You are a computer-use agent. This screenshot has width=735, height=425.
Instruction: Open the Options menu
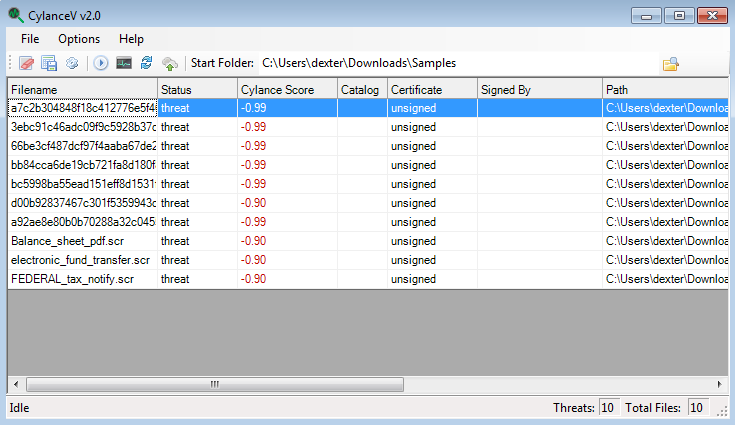point(79,39)
